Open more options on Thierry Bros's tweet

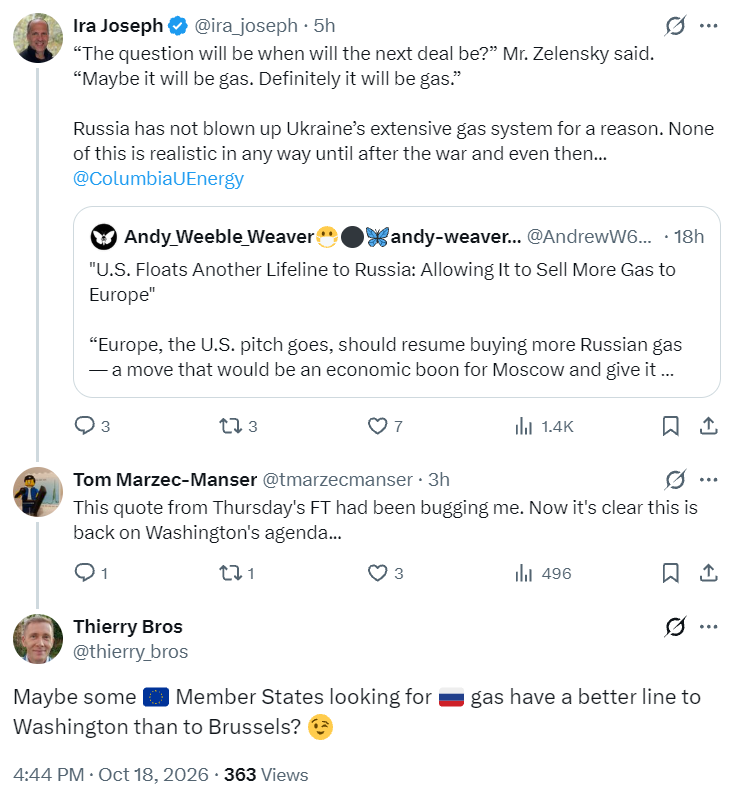708,626
